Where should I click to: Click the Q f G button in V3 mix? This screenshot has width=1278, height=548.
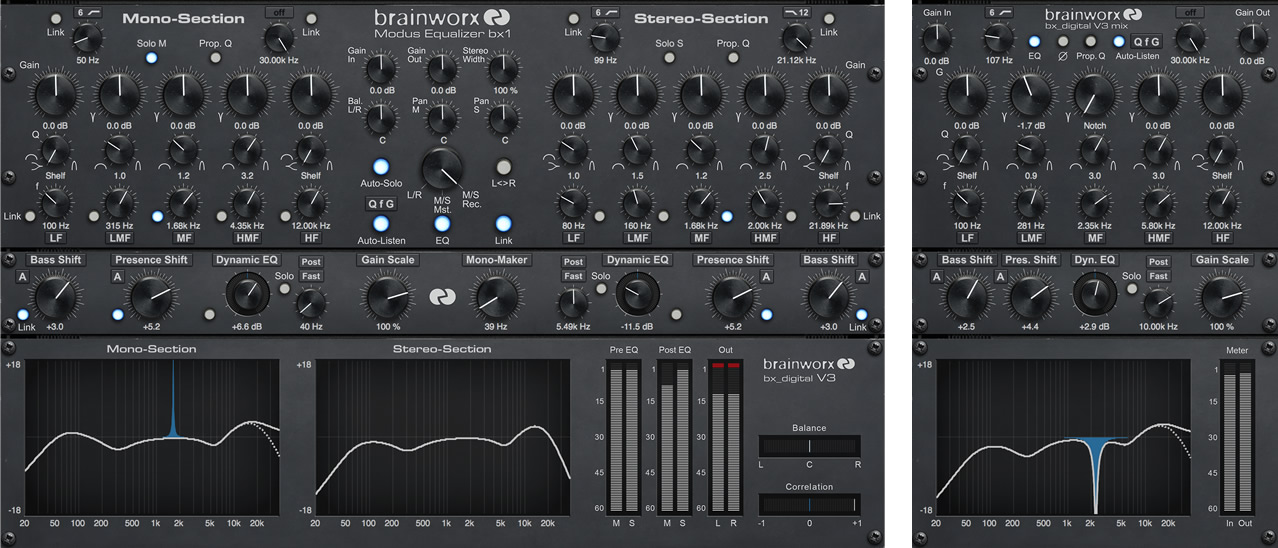pyautogui.click(x=1146, y=42)
